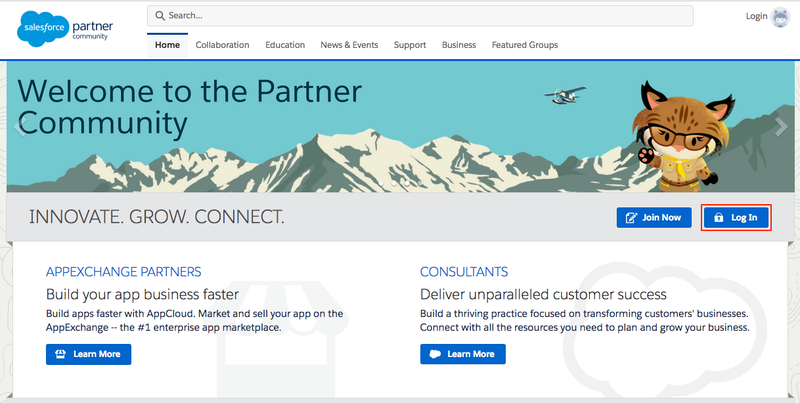Open the APPEXCHANGE PARTNERS heading link
Screen dimensions: 800x403
click(x=123, y=272)
